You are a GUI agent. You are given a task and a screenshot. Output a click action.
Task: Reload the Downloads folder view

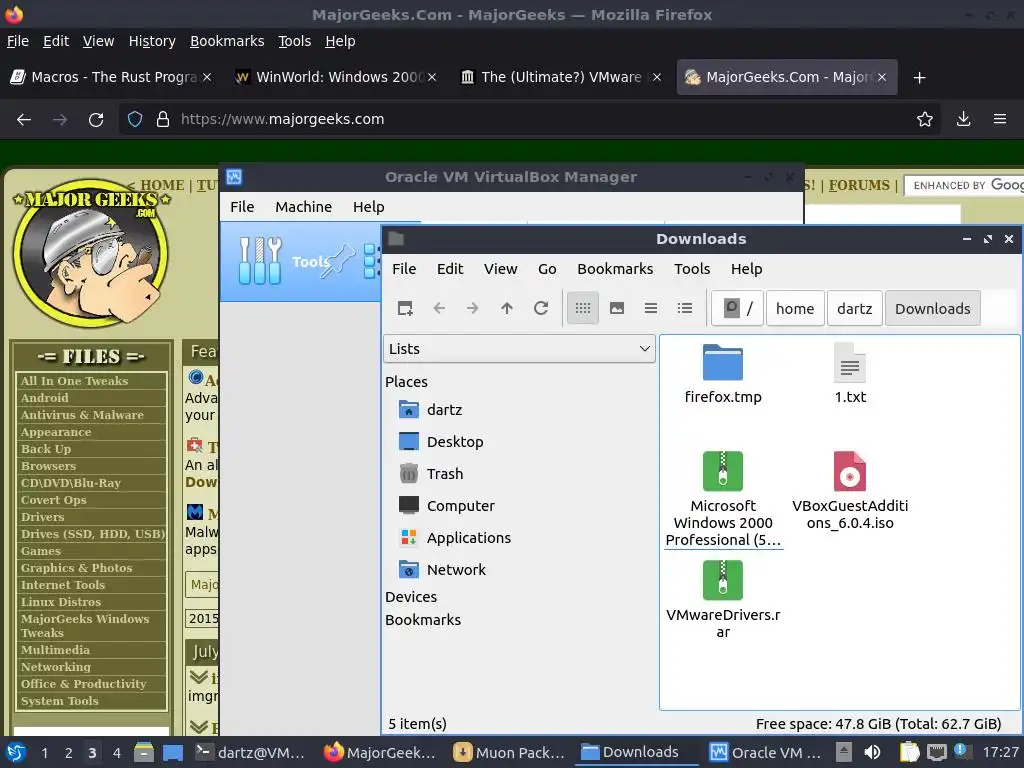[541, 308]
